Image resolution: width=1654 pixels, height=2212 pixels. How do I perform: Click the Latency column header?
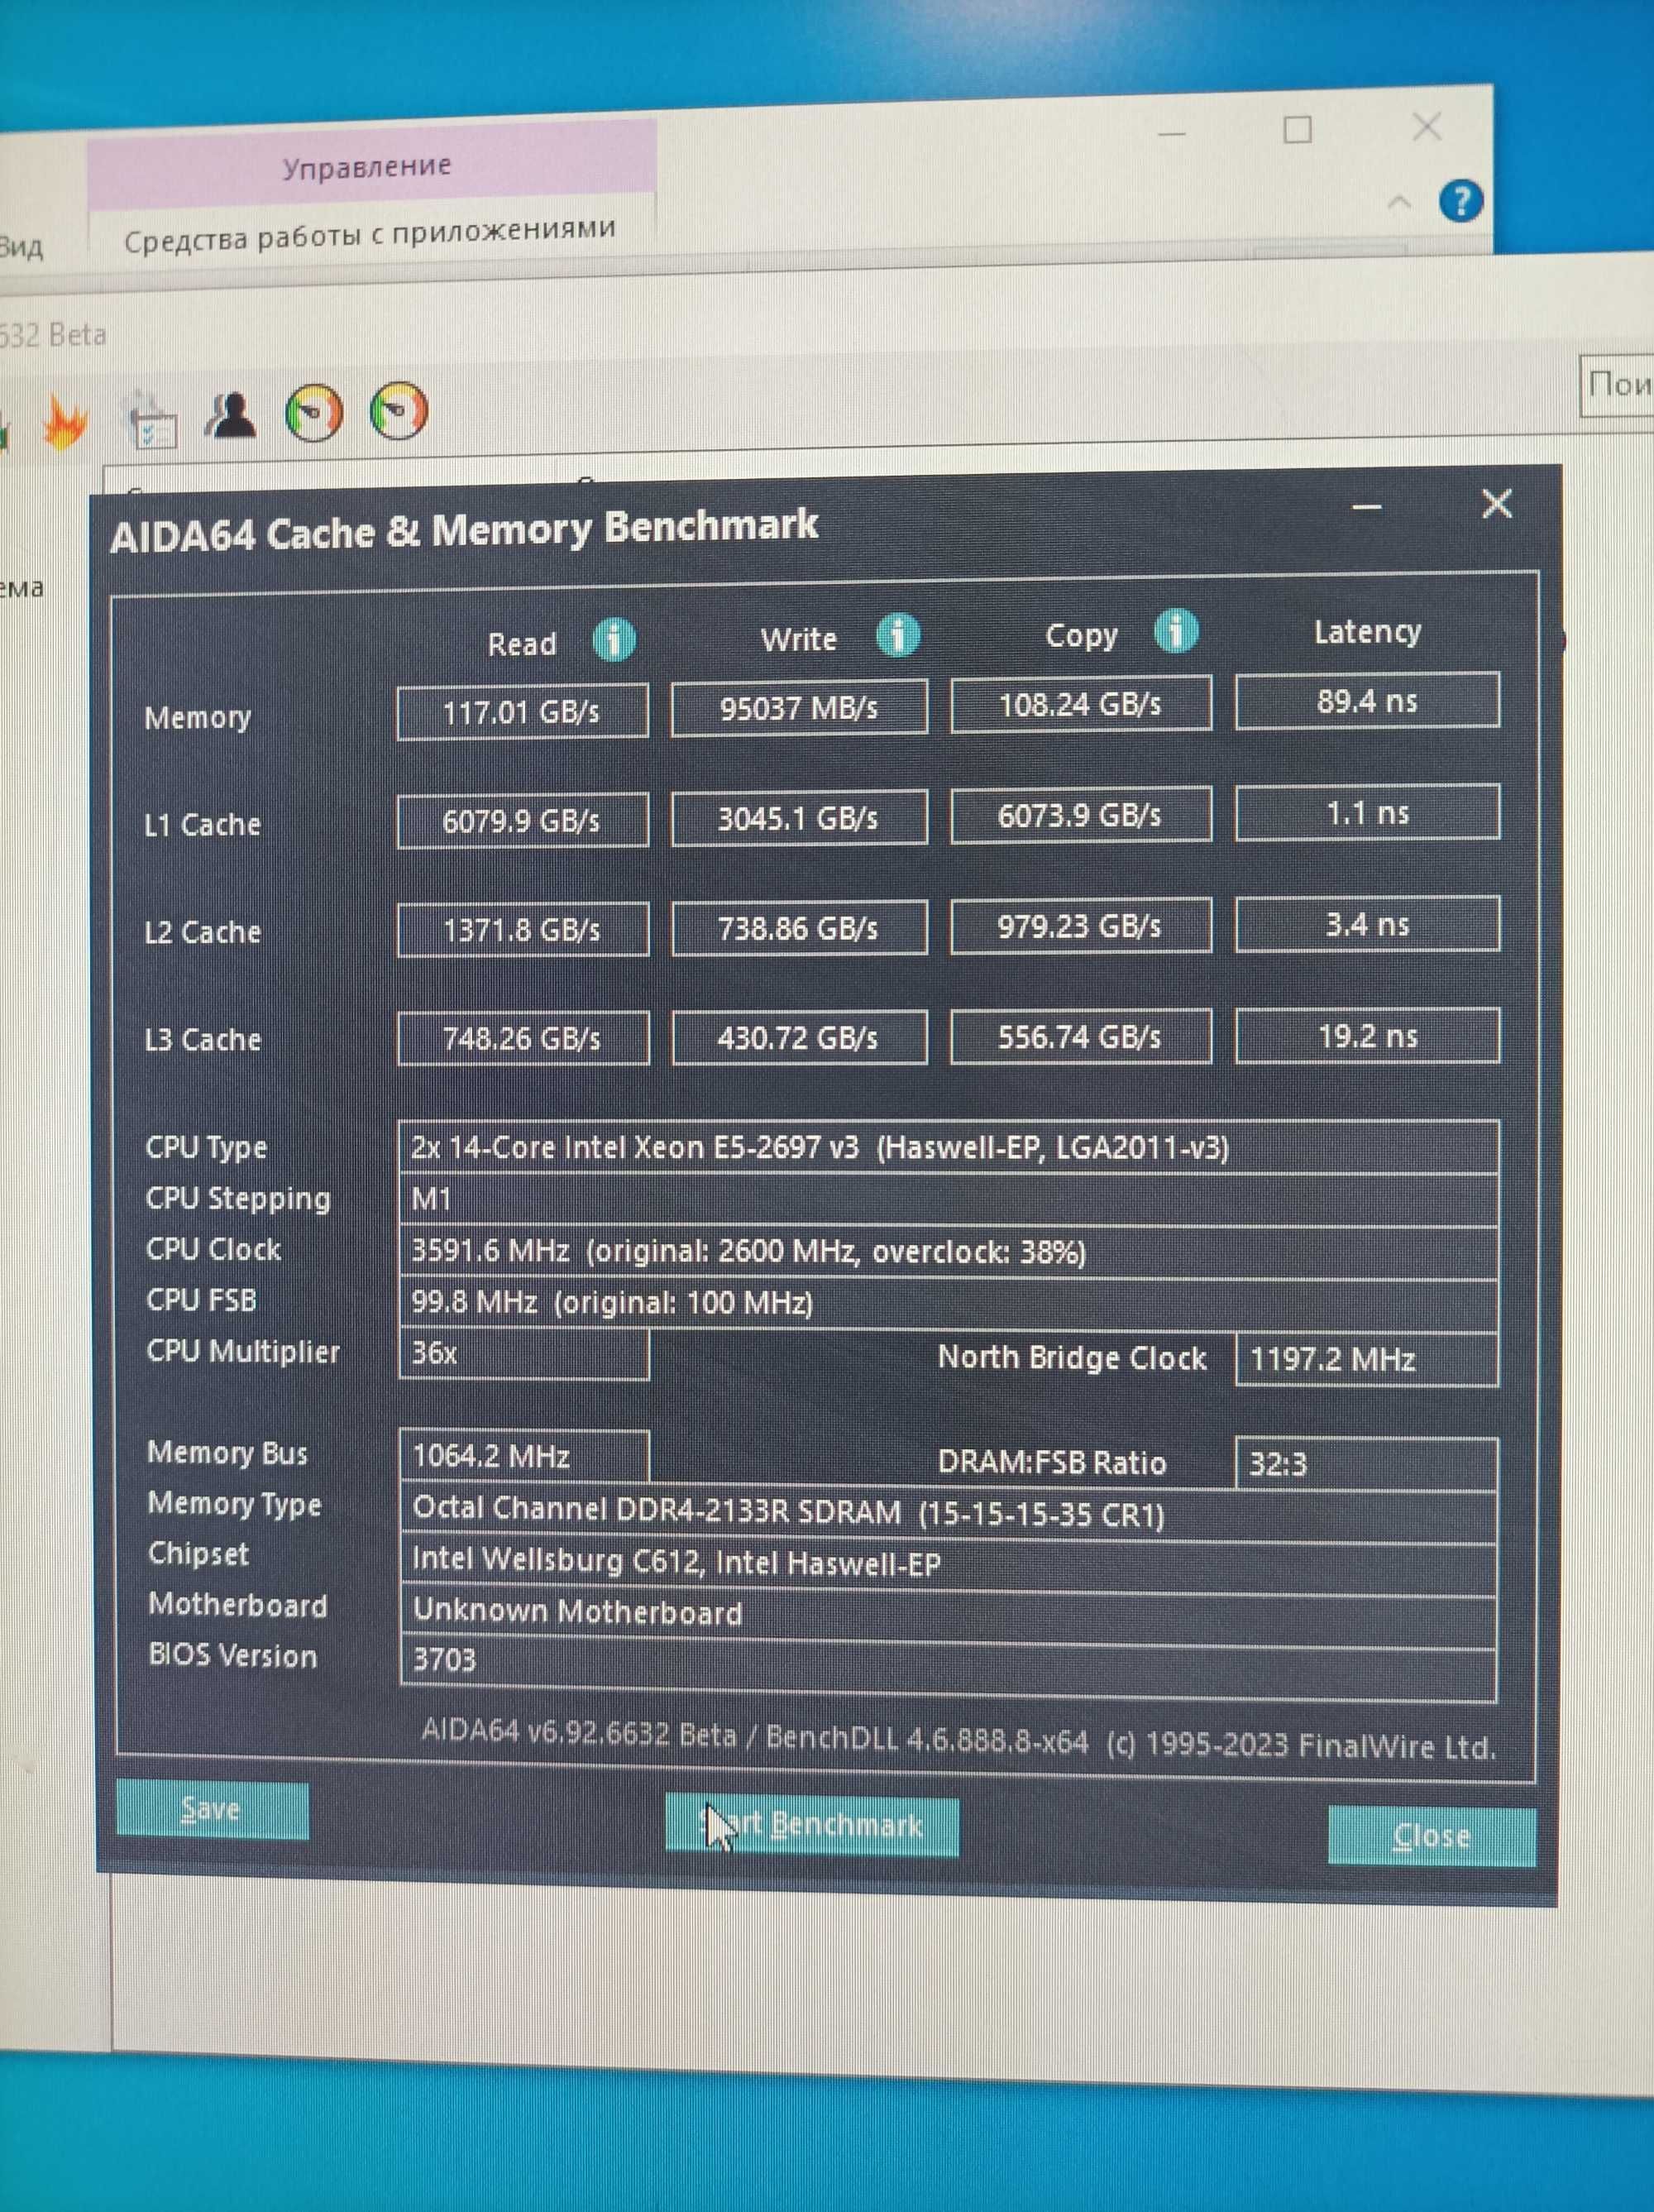[1367, 631]
